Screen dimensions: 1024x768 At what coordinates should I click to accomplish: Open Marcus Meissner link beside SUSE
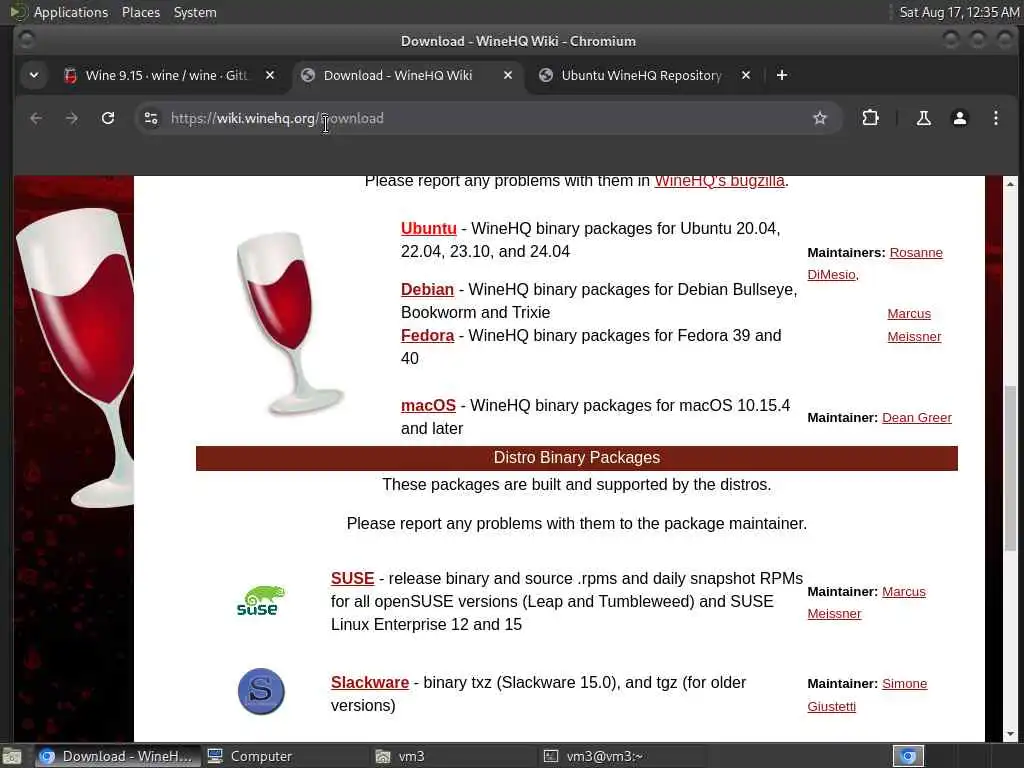pyautogui.click(x=903, y=592)
